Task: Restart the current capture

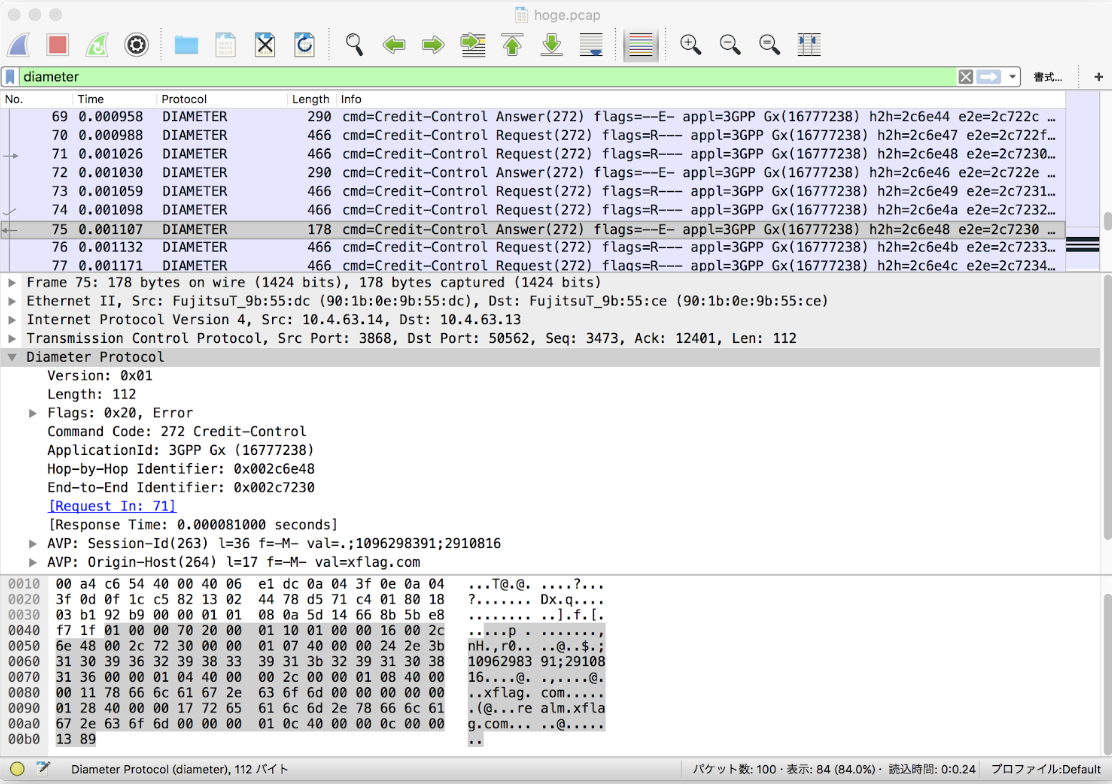Action: pyautogui.click(x=97, y=45)
